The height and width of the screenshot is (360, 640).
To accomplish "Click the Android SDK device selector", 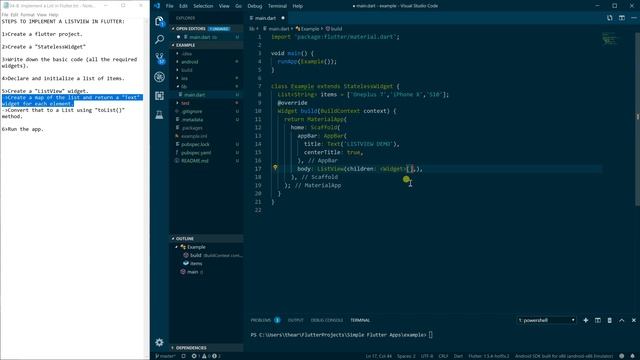I will (564, 356).
